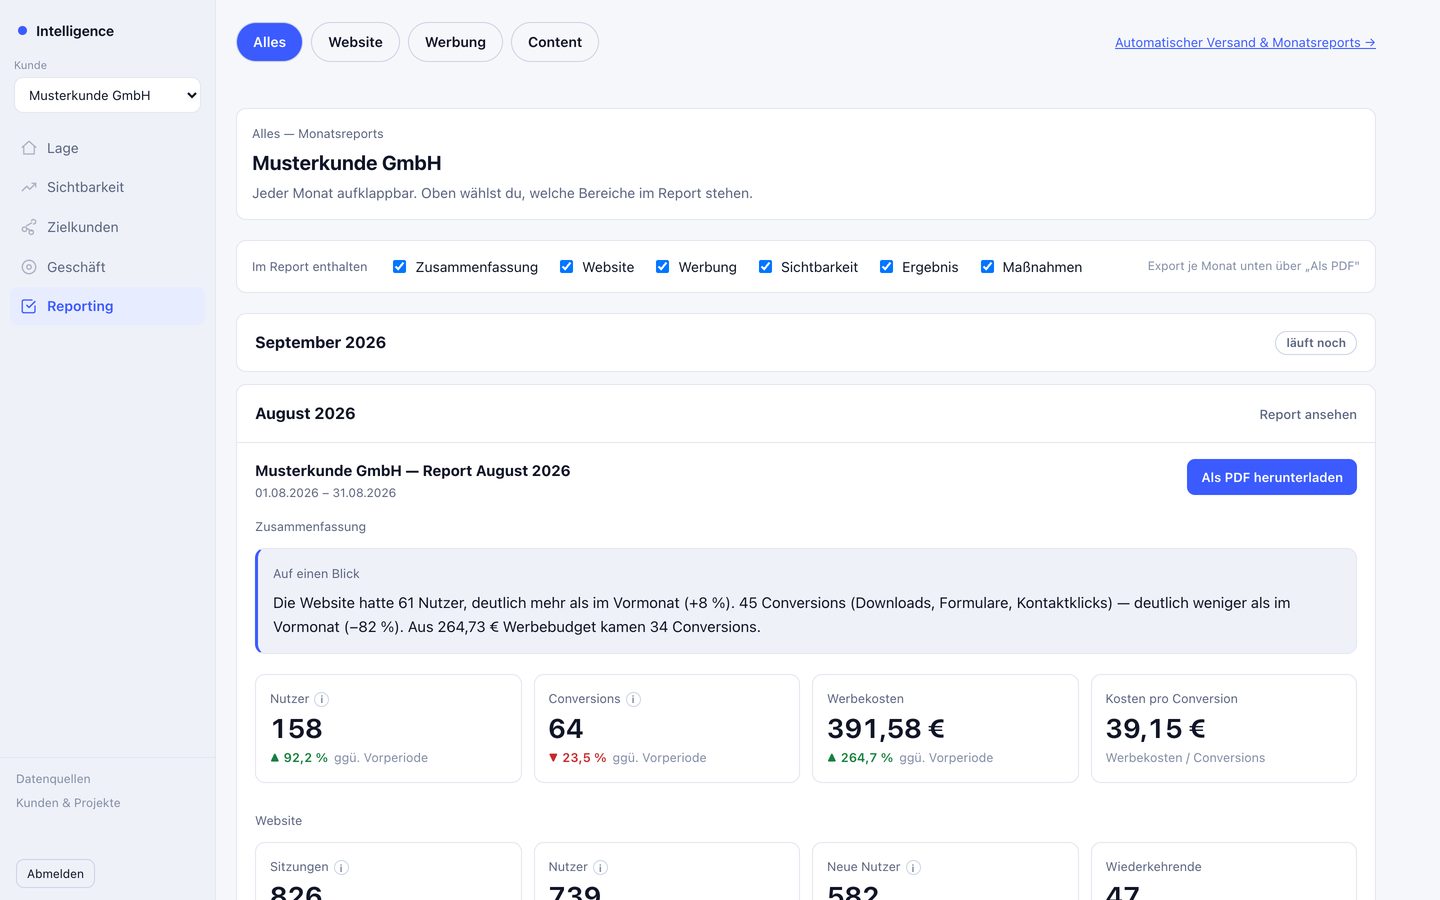Open Automatischer Versand & Monatsreports link
Viewport: 1440px width, 900px height.
pos(1245,42)
